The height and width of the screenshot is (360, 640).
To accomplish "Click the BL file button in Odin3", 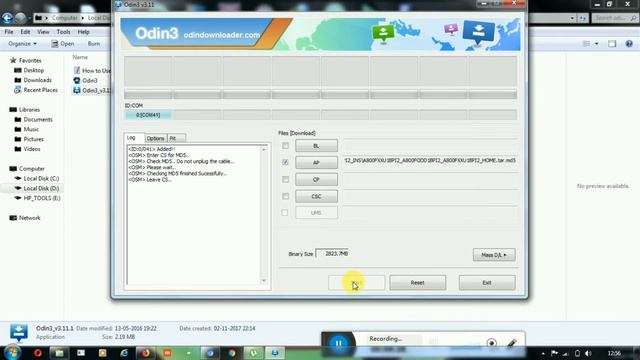I will 316,146.
